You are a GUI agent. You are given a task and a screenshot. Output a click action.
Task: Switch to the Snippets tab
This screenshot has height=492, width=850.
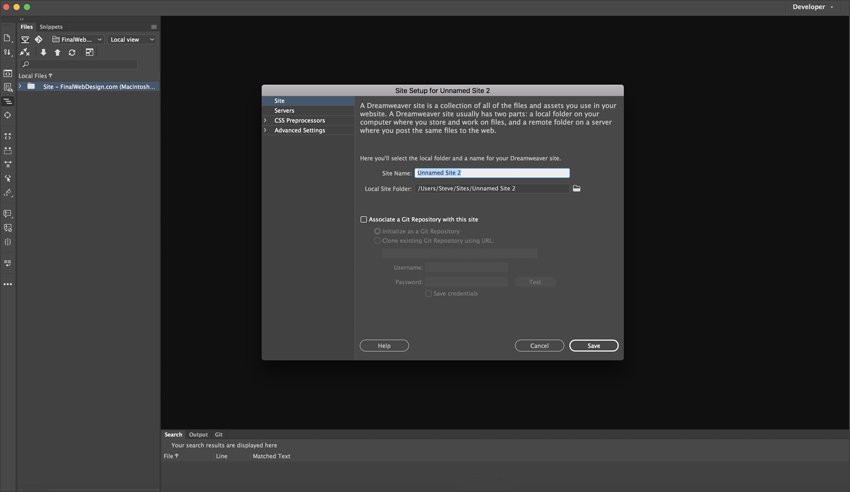51,27
